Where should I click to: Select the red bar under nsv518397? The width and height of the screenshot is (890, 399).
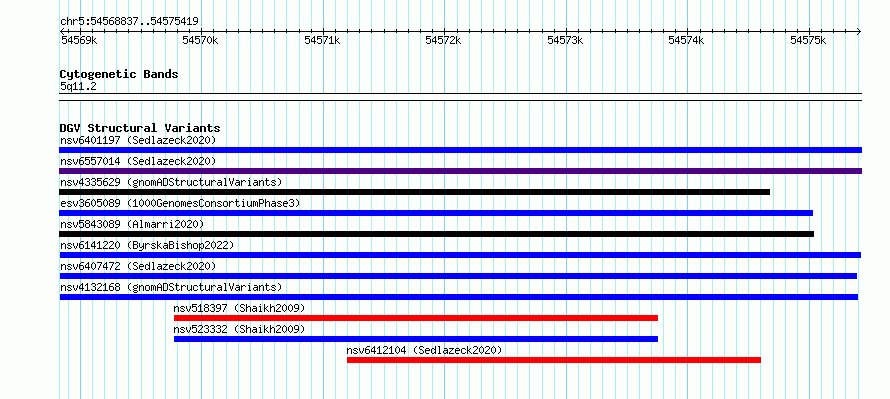[x=415, y=318]
